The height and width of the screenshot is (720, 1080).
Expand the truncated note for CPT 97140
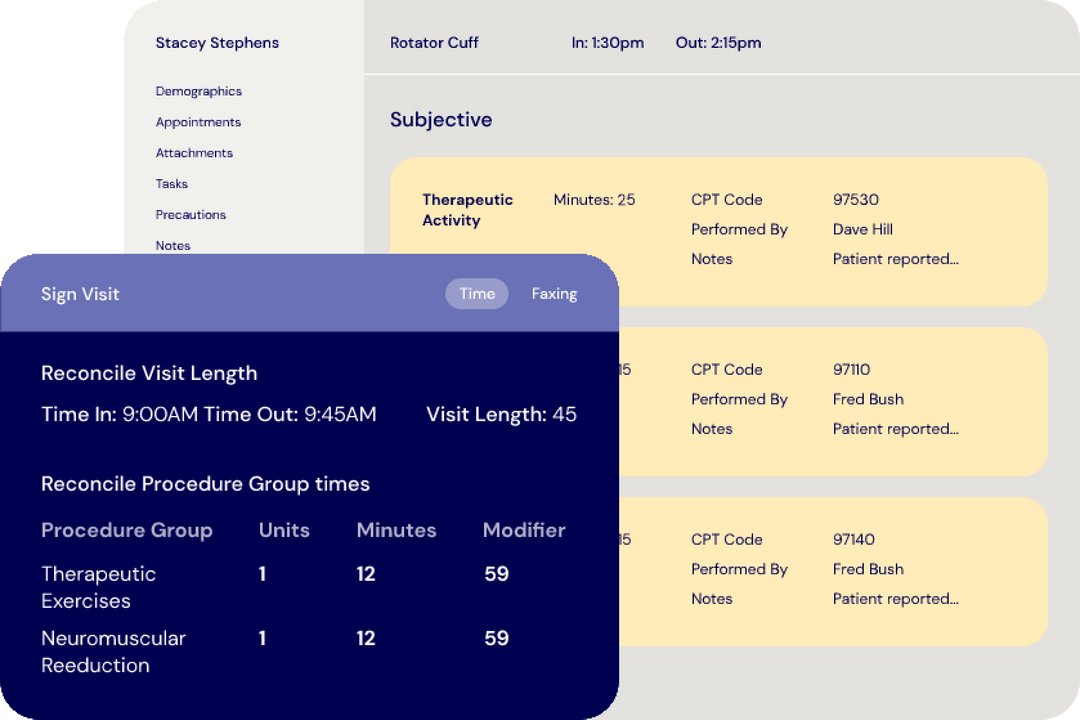[x=880, y=599]
